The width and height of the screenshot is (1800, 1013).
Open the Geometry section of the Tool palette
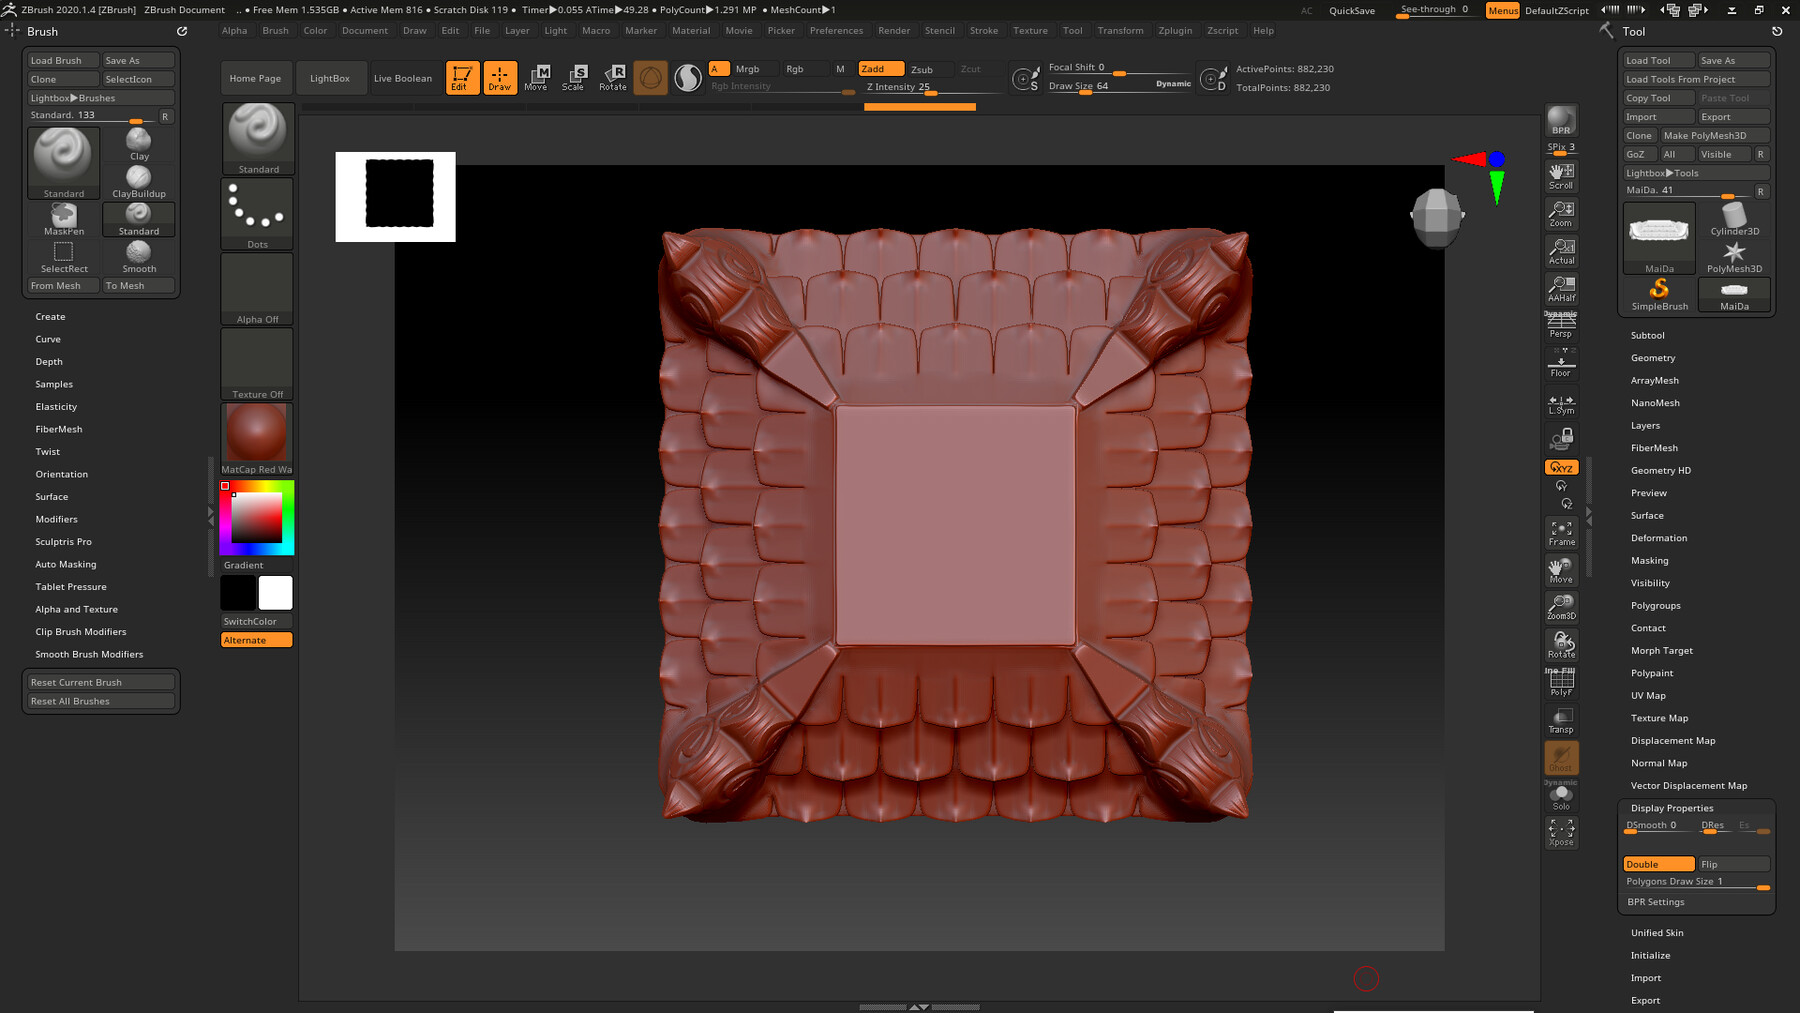tap(1653, 357)
